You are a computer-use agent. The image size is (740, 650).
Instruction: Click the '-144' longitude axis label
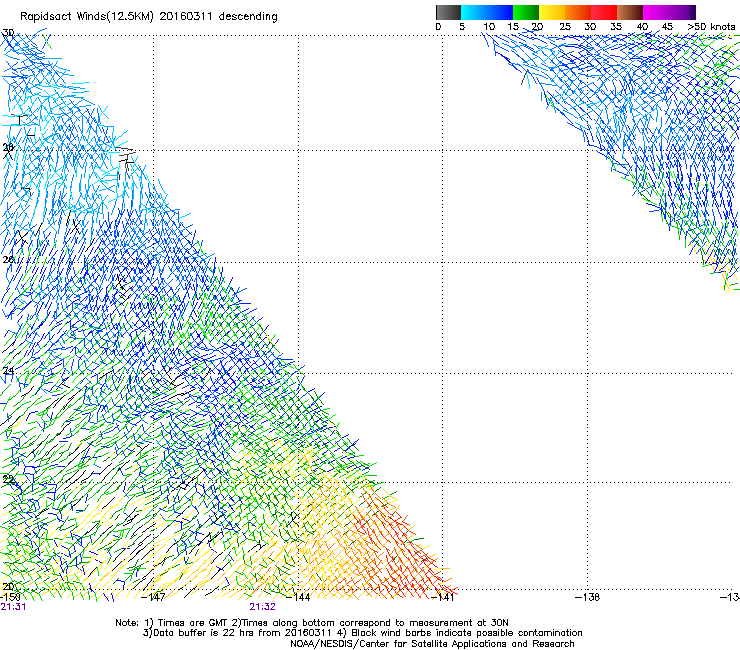tap(298, 597)
